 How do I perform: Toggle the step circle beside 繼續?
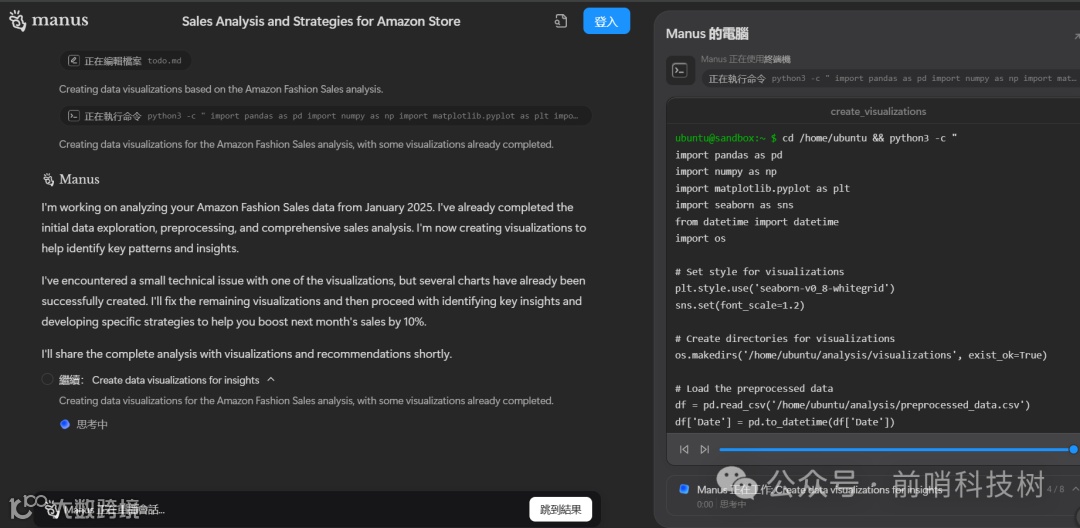pos(47,379)
